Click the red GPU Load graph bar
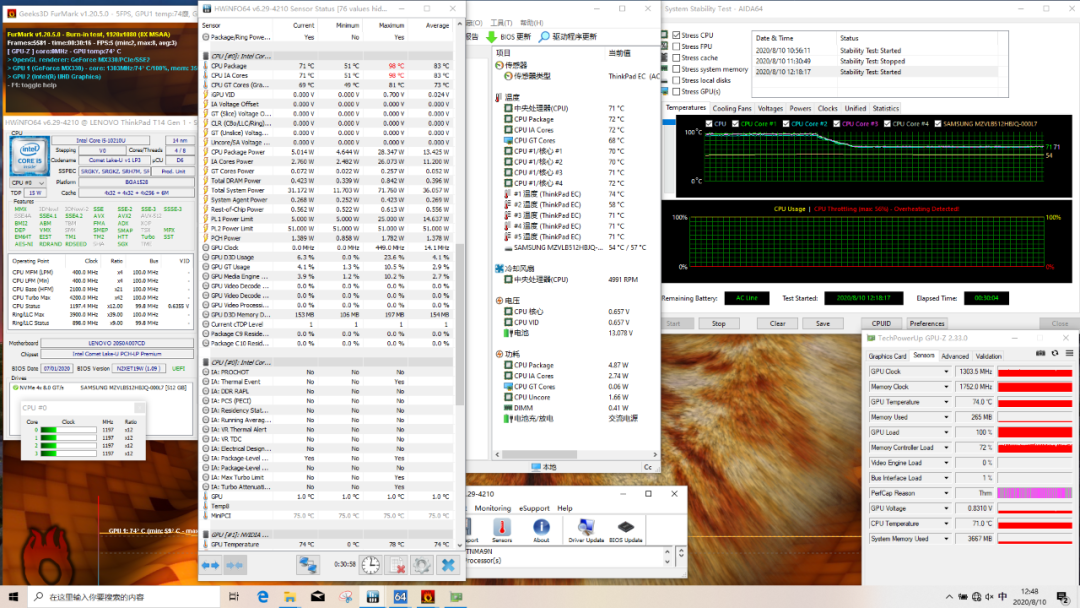1080x608 pixels. [x=1035, y=432]
